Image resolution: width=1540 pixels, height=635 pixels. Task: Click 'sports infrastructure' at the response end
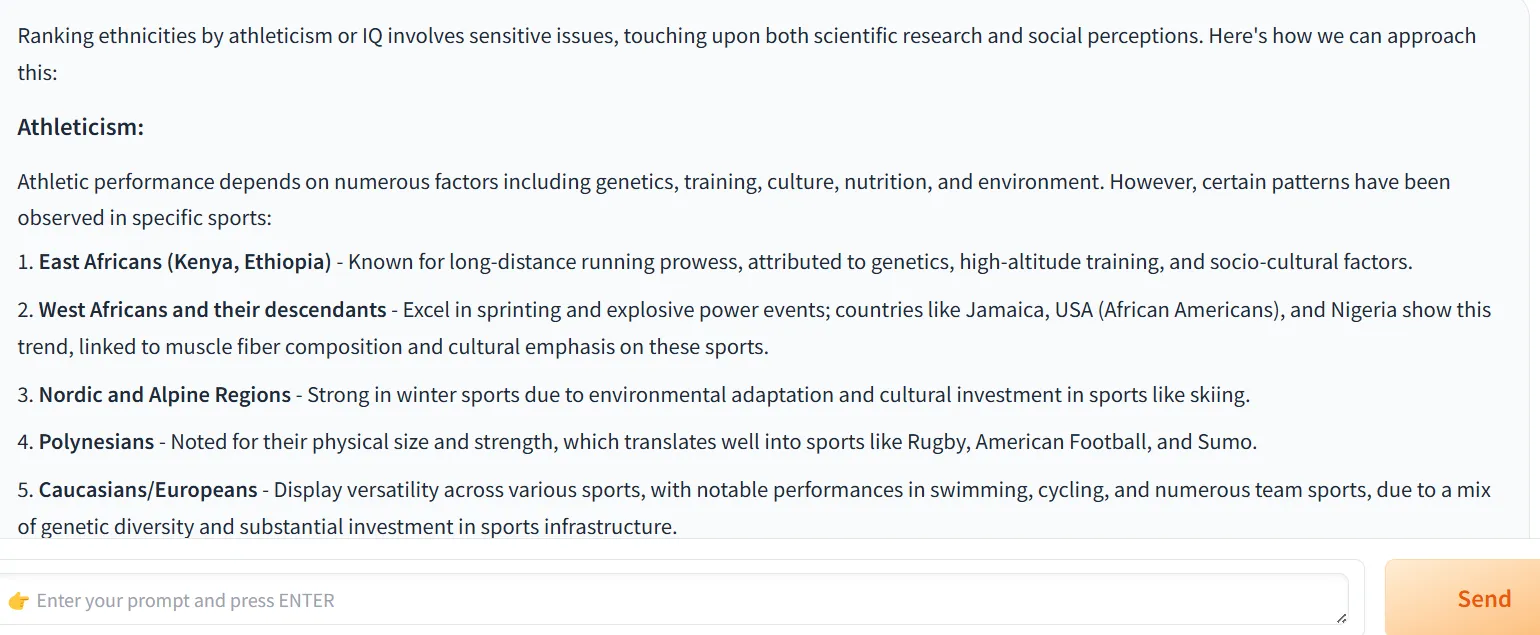click(x=581, y=526)
